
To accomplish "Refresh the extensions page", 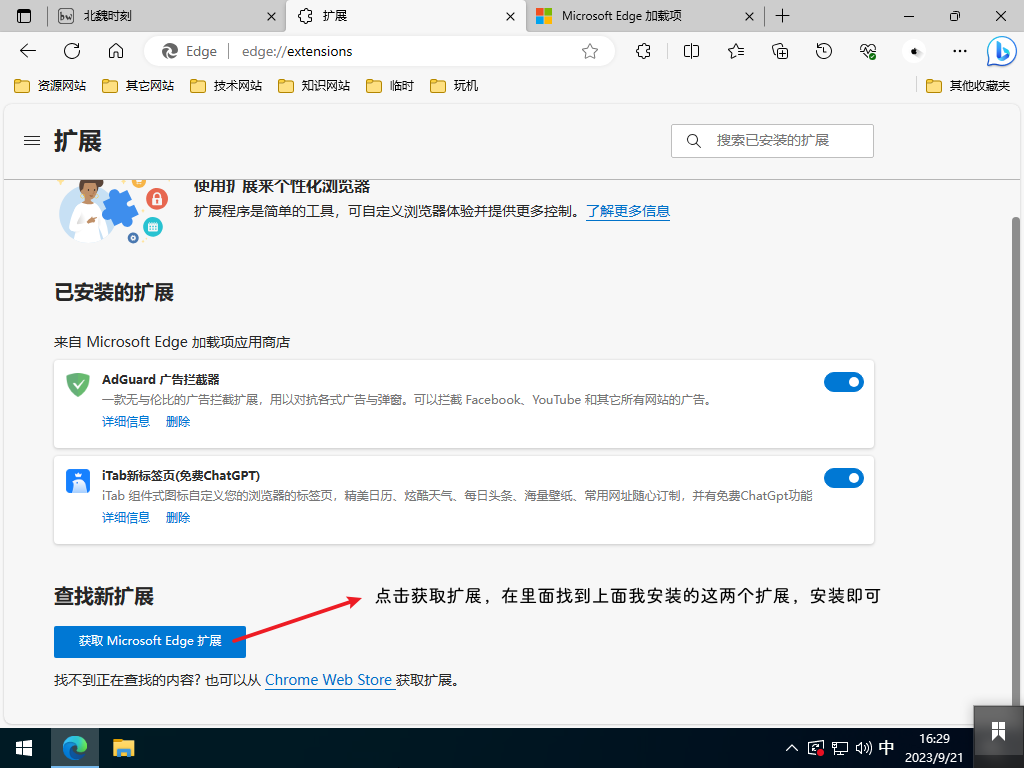I will coord(72,51).
